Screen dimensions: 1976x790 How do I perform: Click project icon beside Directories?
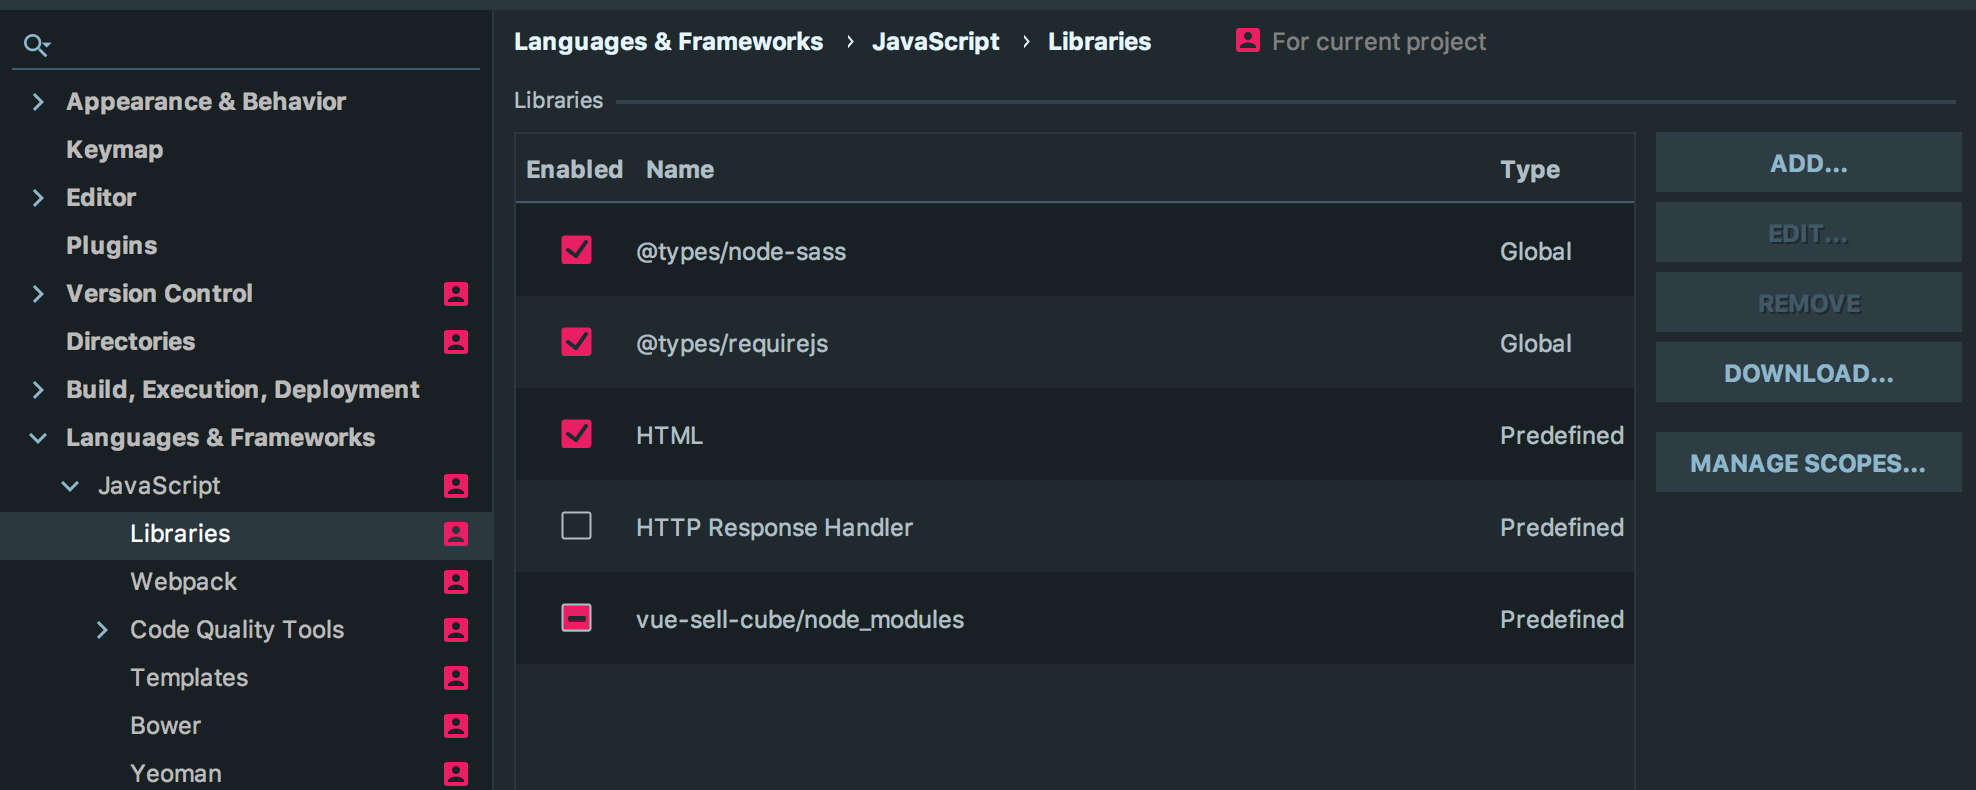(x=456, y=342)
